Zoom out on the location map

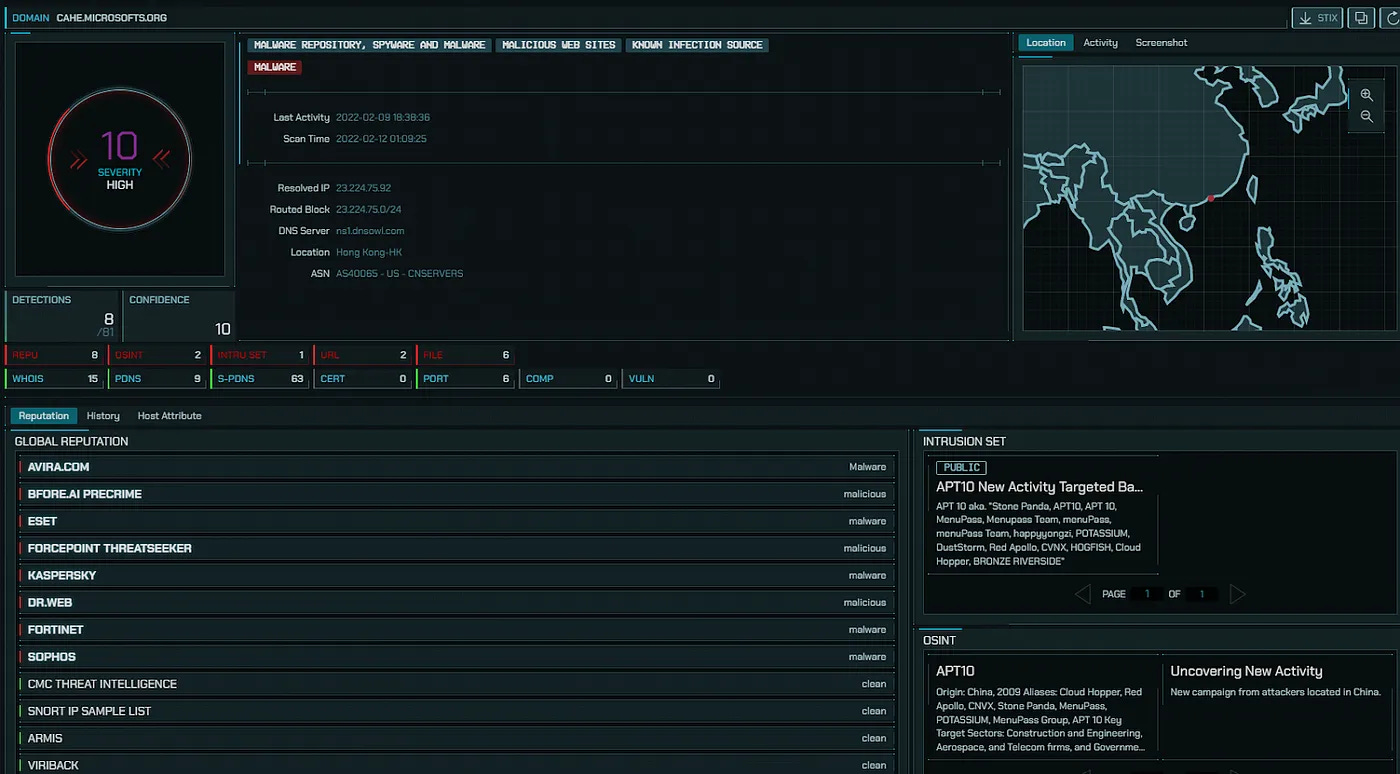[x=1367, y=117]
